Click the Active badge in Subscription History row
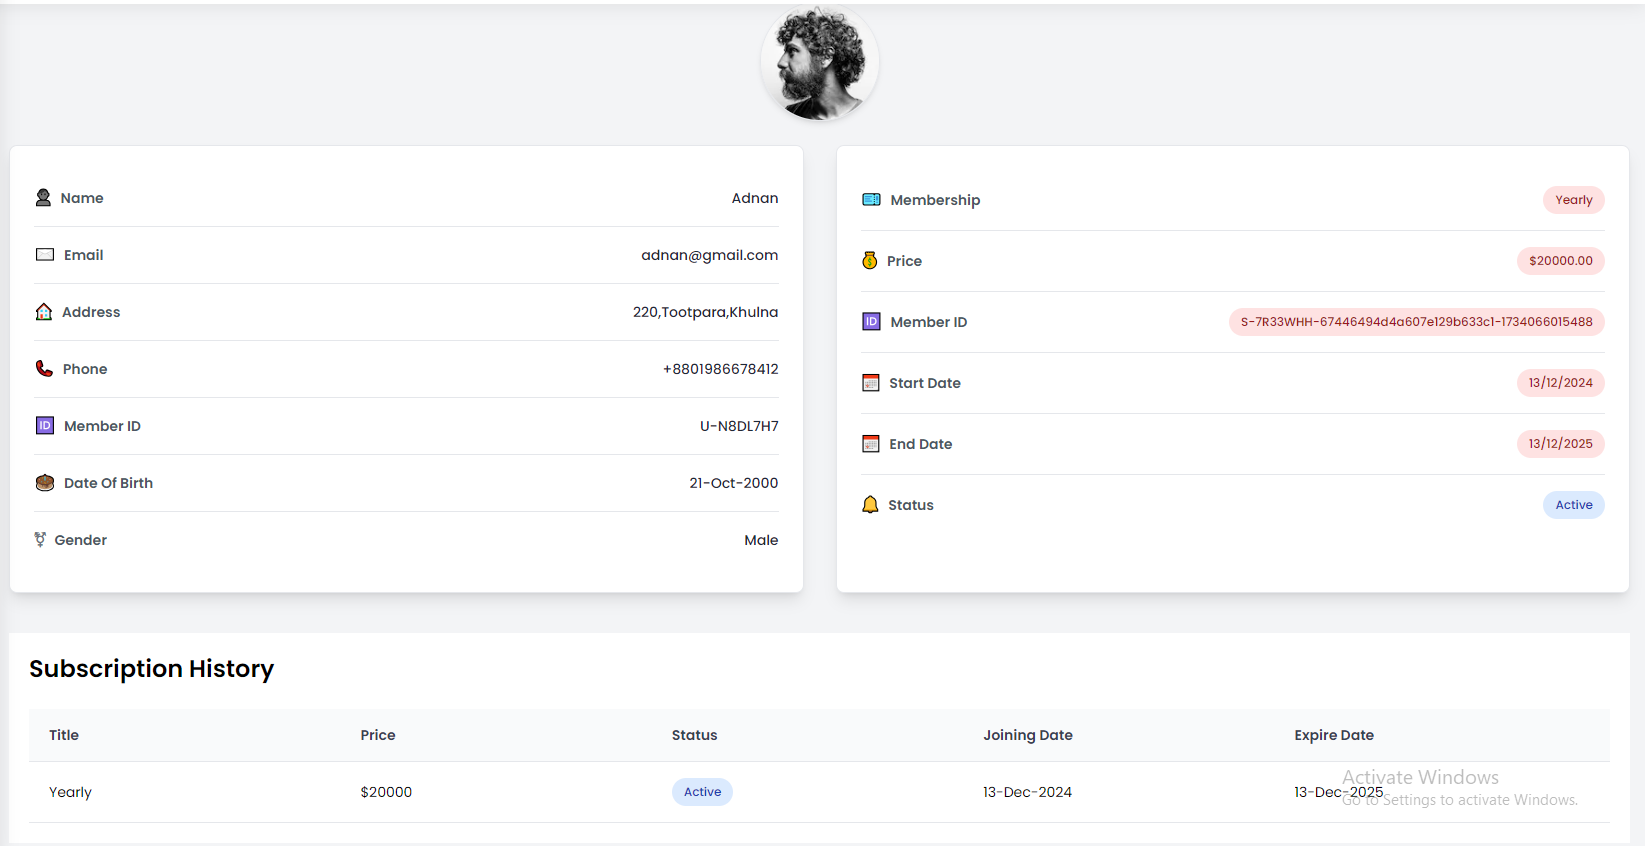 702,792
